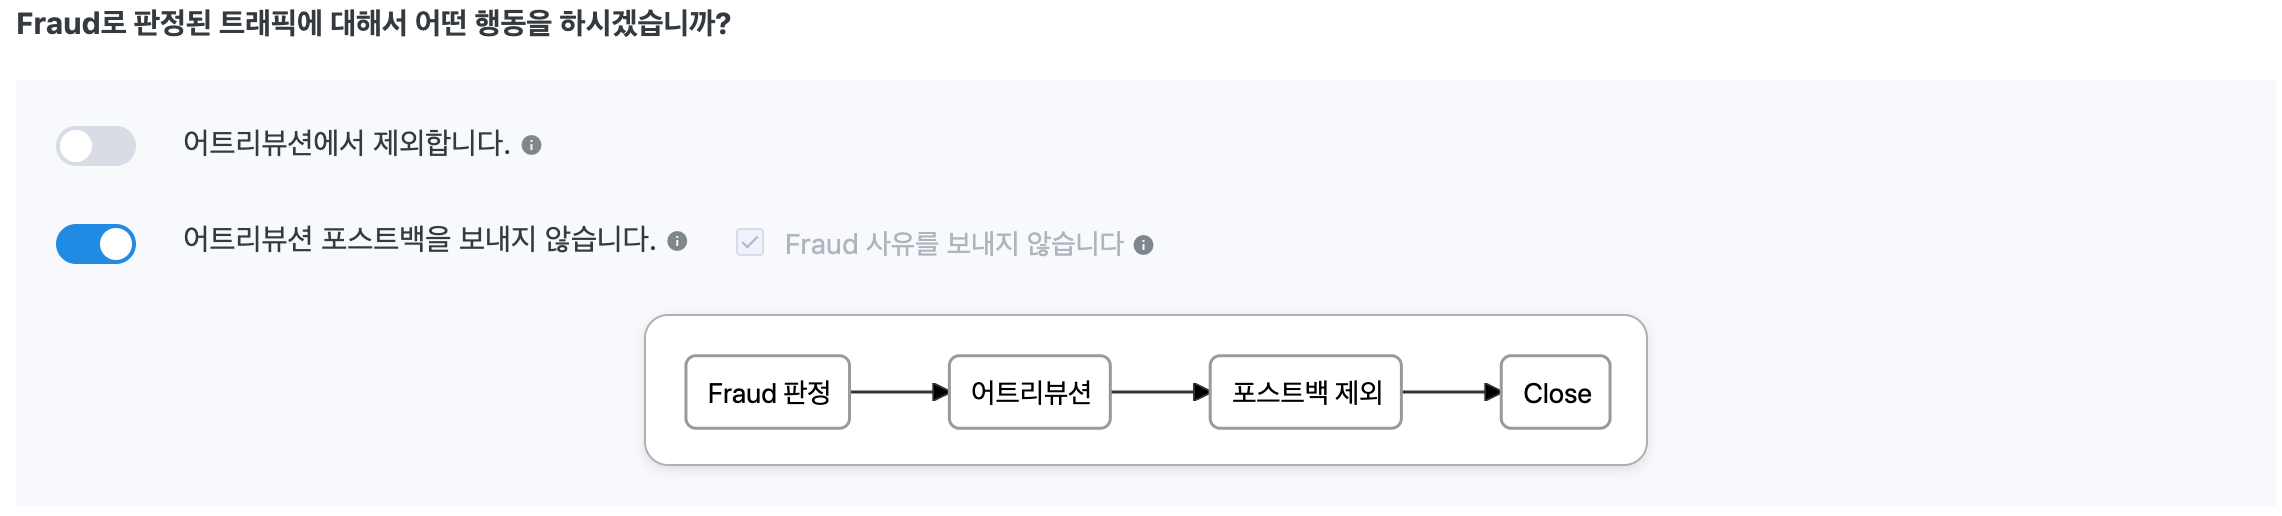This screenshot has height=516, width=2282.
Task: Click info icon beside 어트리뷰션에서 제외합니다
Action: 532,146
